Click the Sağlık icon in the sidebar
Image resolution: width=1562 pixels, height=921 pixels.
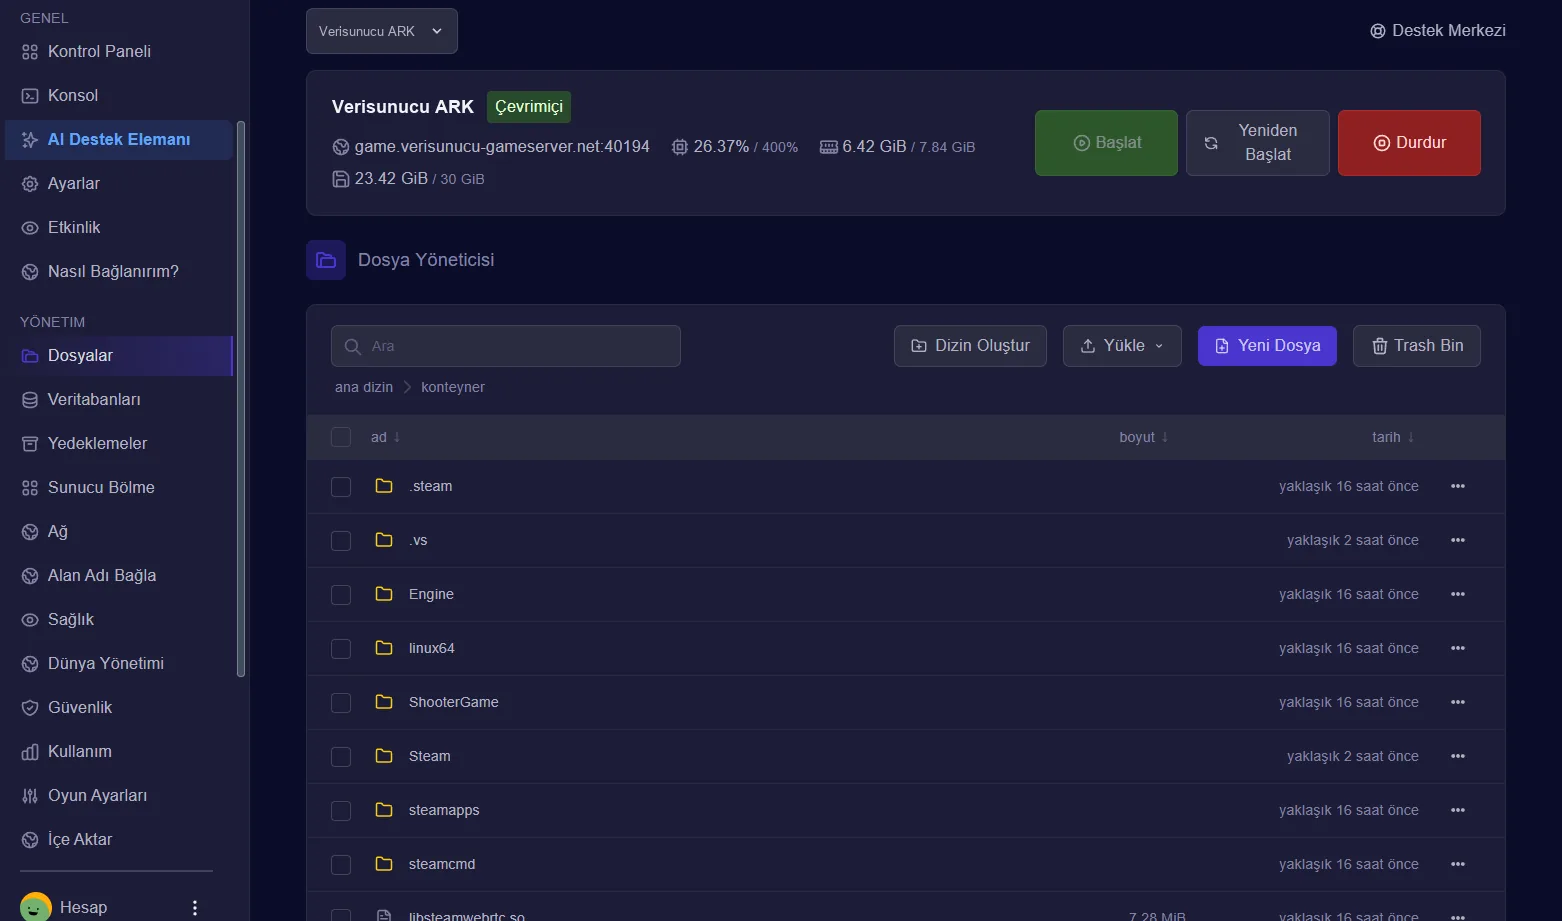(x=30, y=620)
